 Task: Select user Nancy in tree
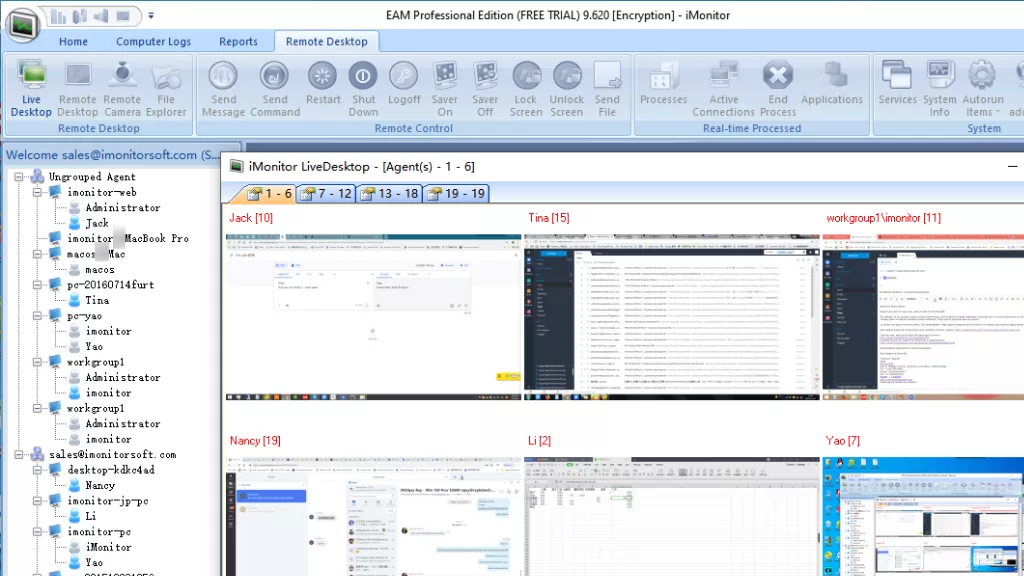click(100, 485)
